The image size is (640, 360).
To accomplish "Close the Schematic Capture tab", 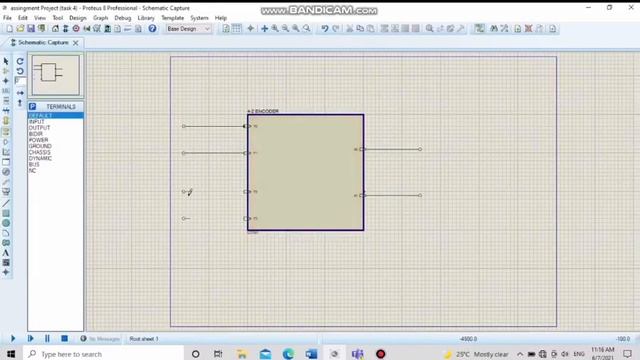I will tap(76, 42).
